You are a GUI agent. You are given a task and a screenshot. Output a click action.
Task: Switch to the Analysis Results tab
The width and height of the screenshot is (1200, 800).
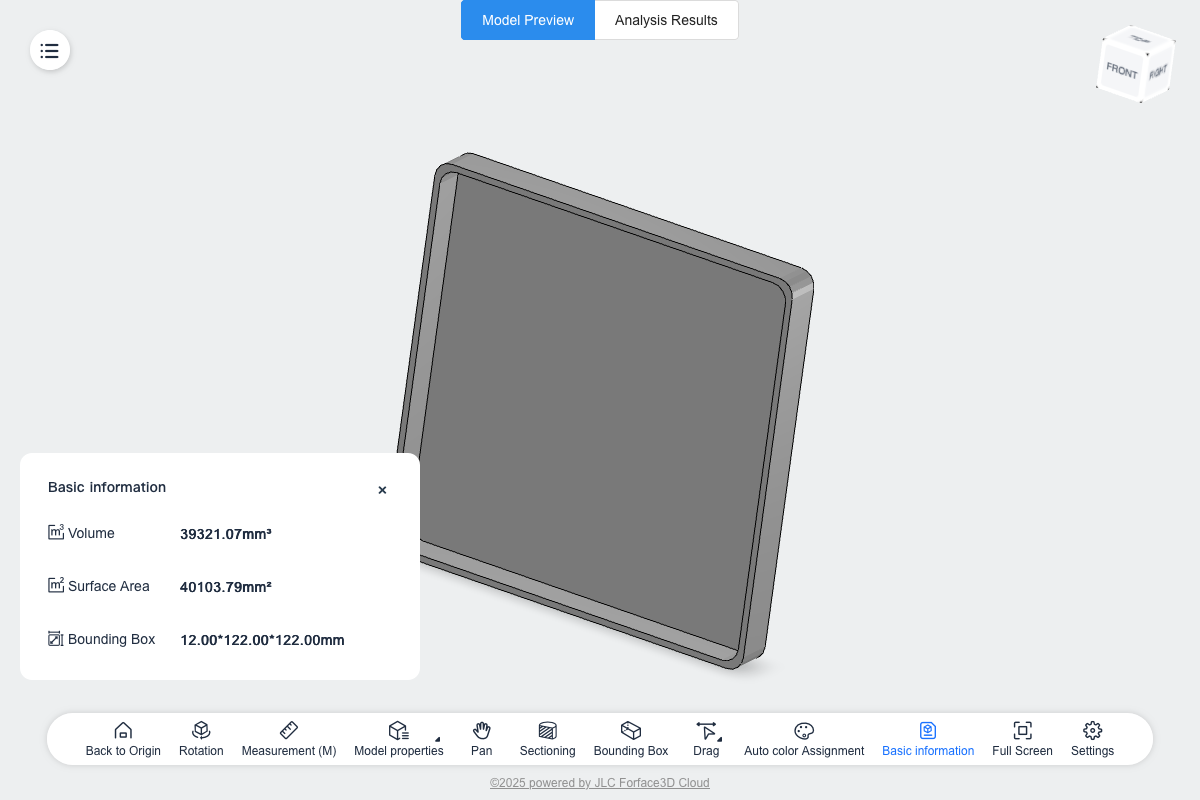click(x=666, y=20)
